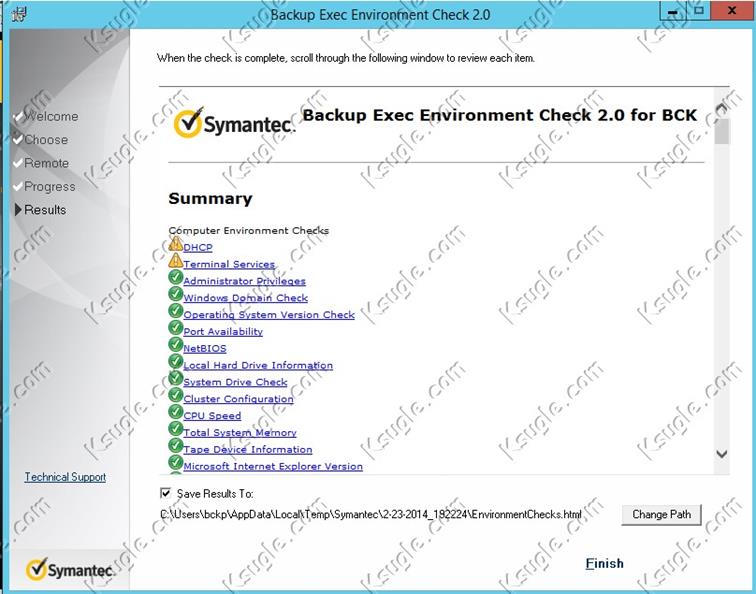Click the green check beside Microsoft Internet Explorer Version
The width and height of the screenshot is (756, 594).
click(176, 463)
